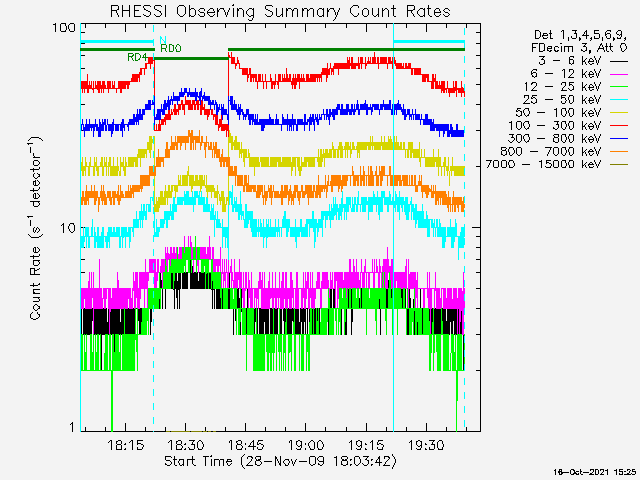Click the green line sample for 12 - 25 keV
This screenshot has height=480, width=640.
click(x=619, y=87)
